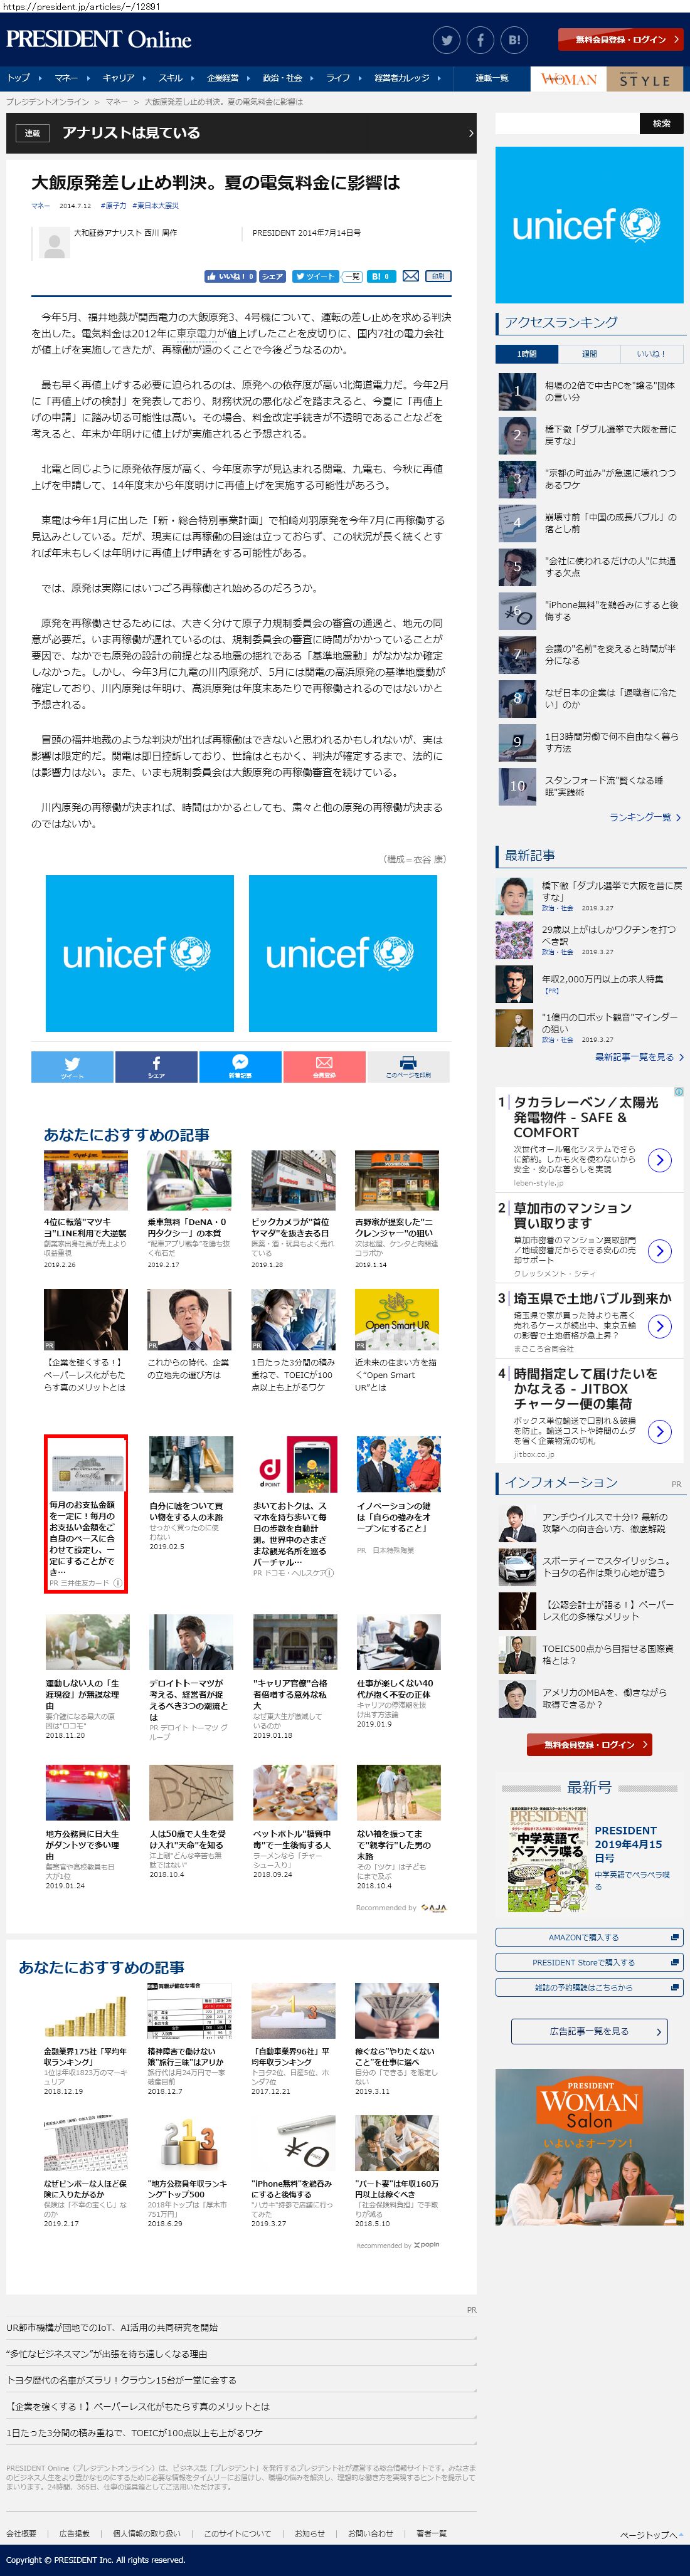
Task: Click the AdChoices info icon on the ad block
Action: [679, 1092]
